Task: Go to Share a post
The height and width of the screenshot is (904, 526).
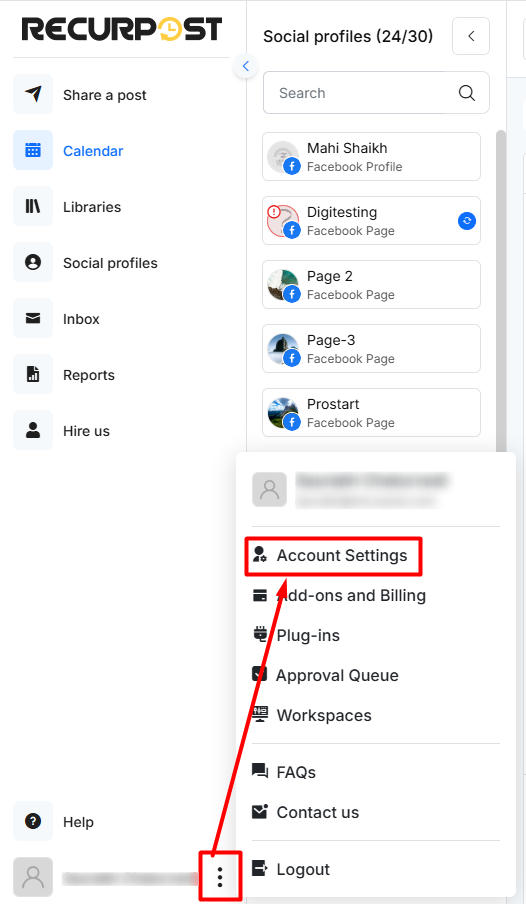Action: [104, 95]
